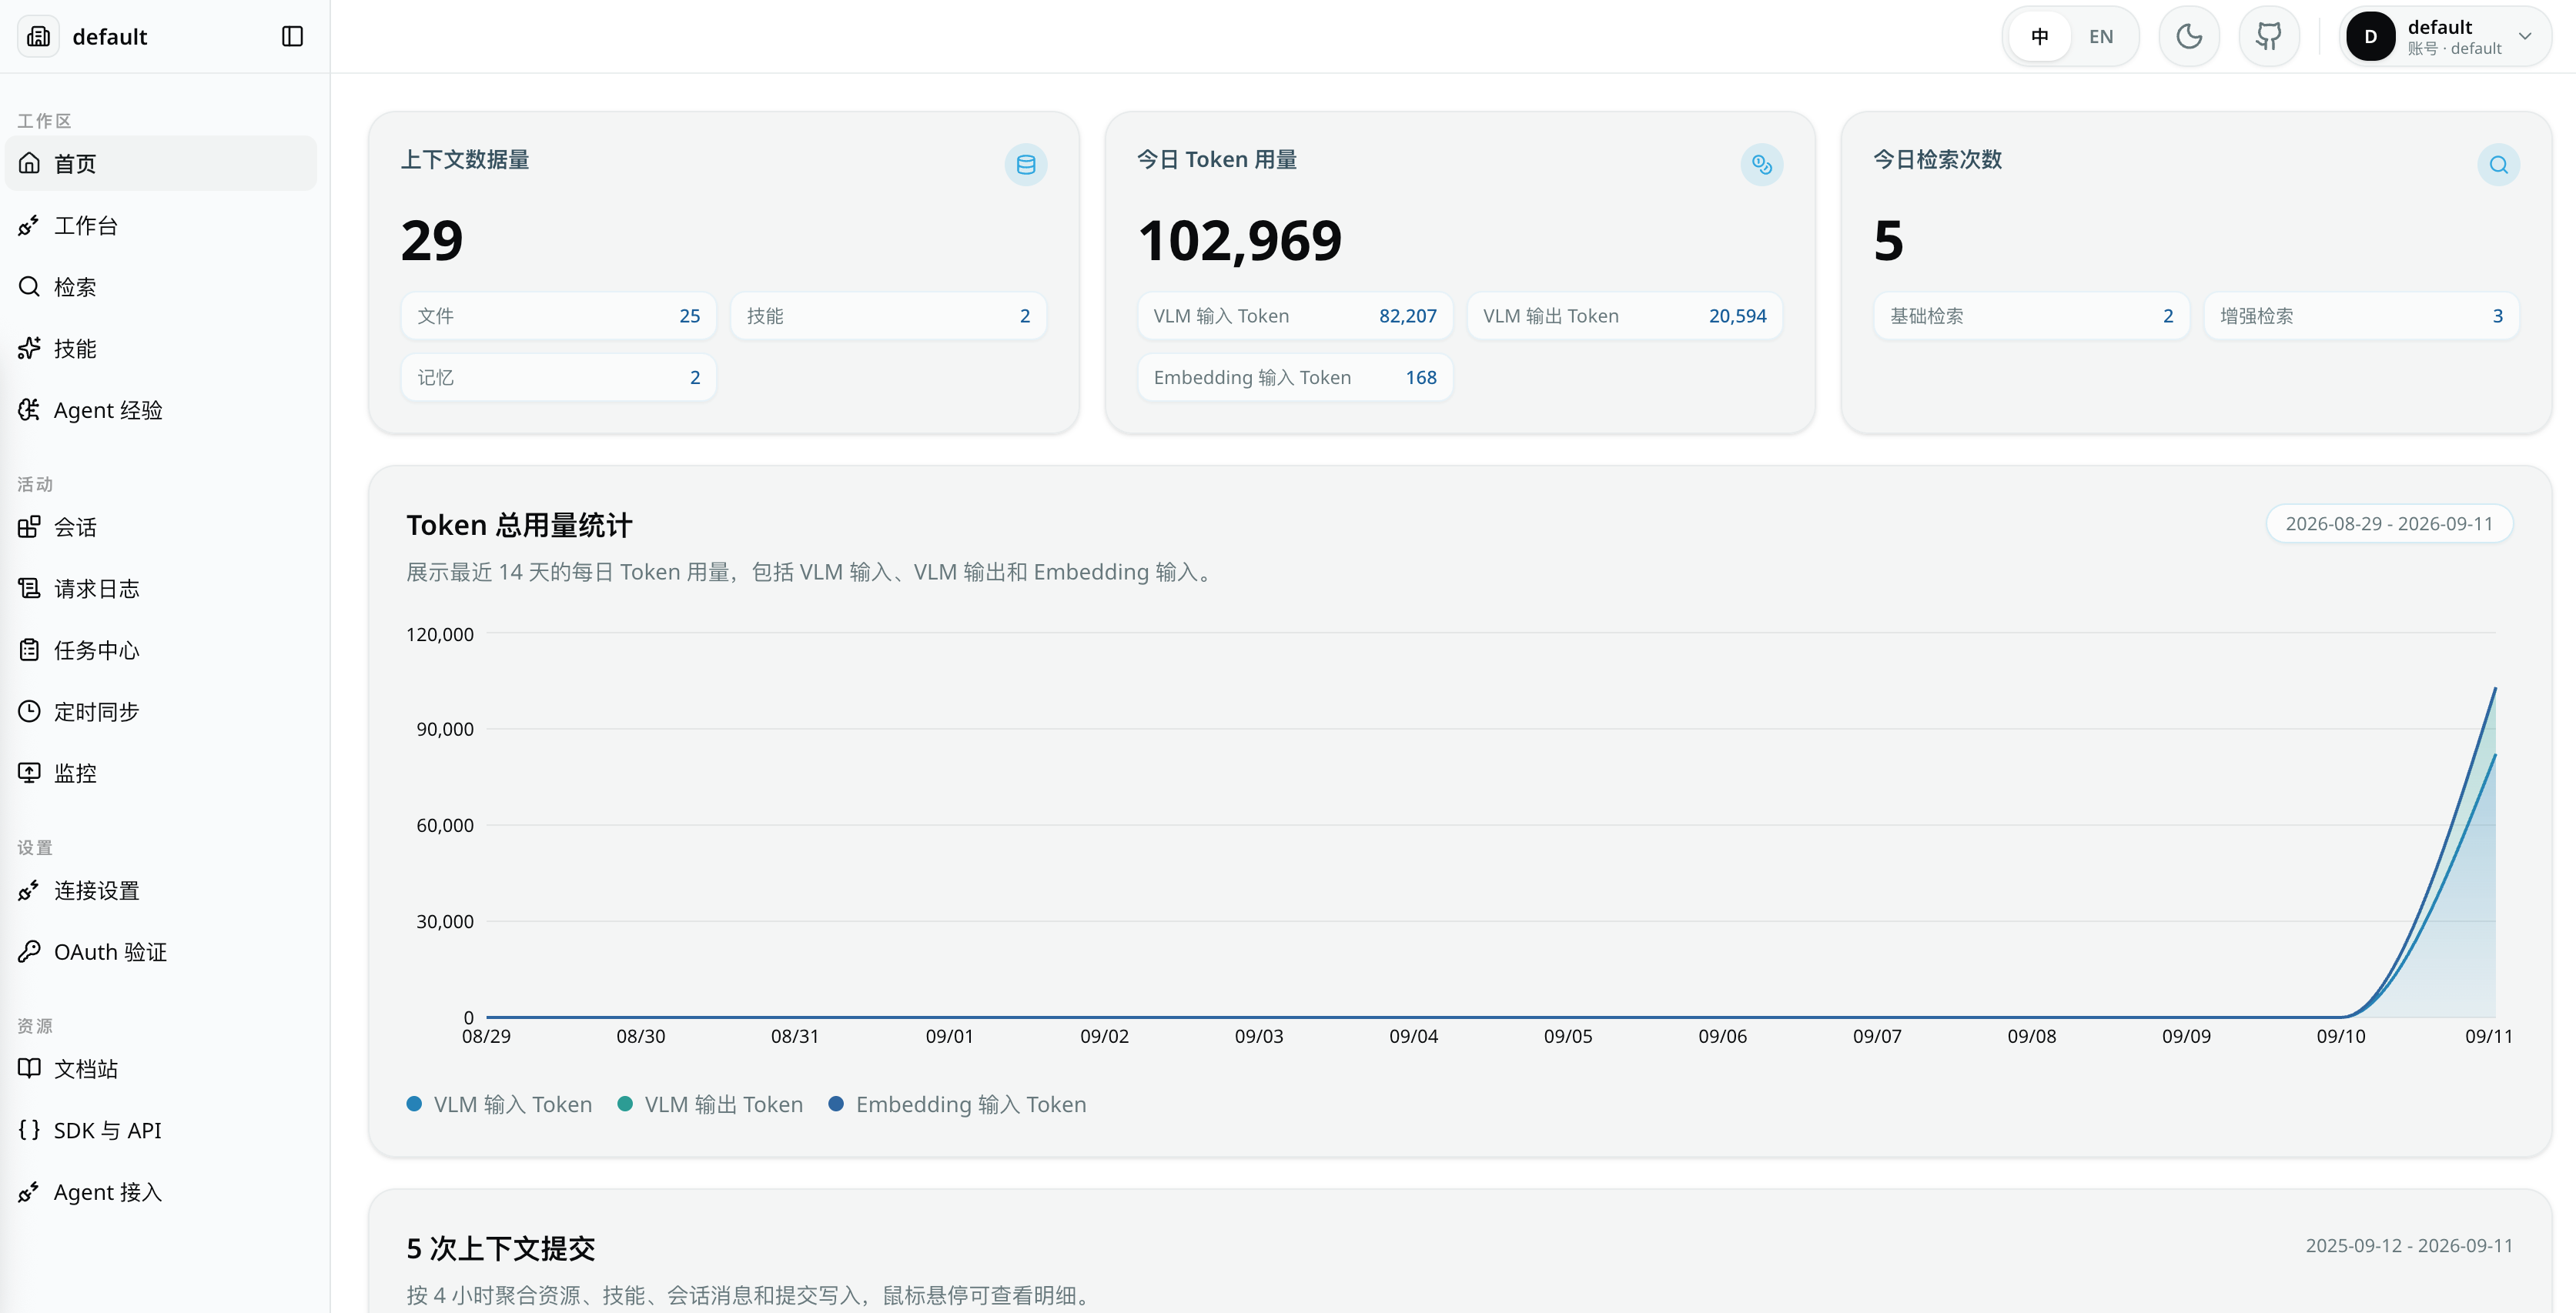Open 文档站 resource link
The width and height of the screenshot is (2576, 1313).
point(161,1069)
